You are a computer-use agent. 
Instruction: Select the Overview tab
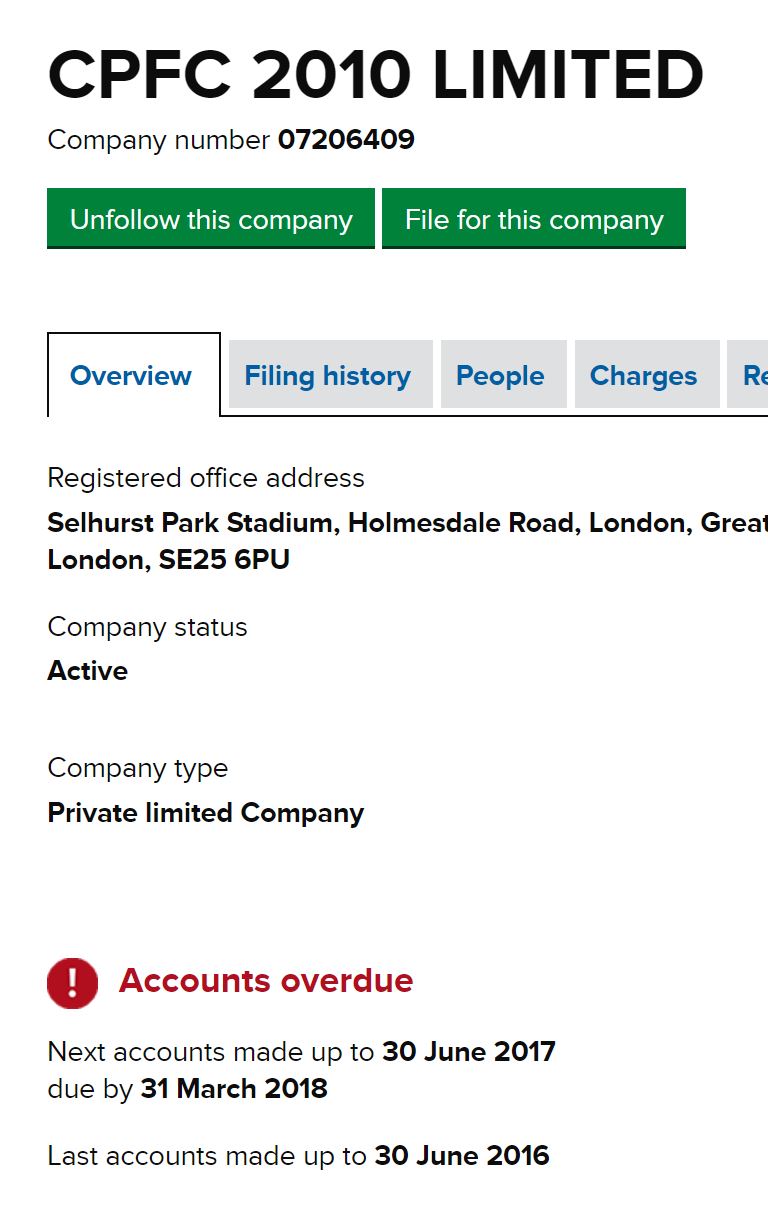133,375
